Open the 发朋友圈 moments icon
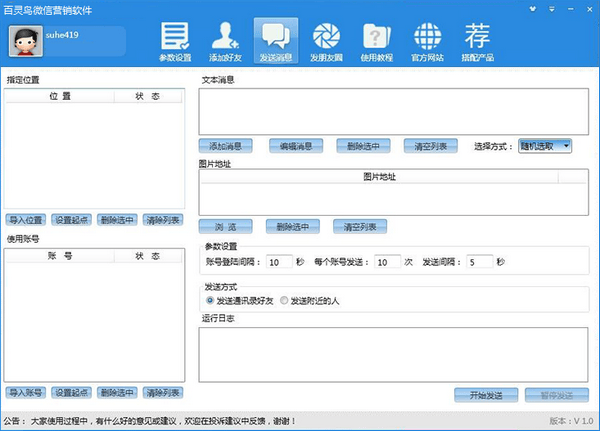 326,40
